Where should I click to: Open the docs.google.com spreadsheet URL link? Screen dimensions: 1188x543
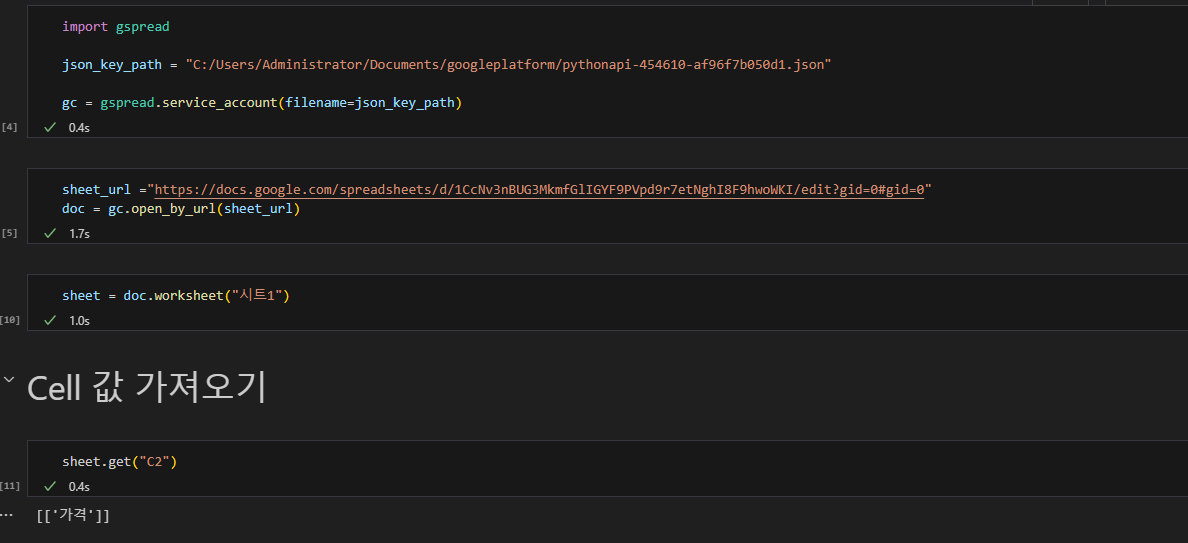[539, 189]
